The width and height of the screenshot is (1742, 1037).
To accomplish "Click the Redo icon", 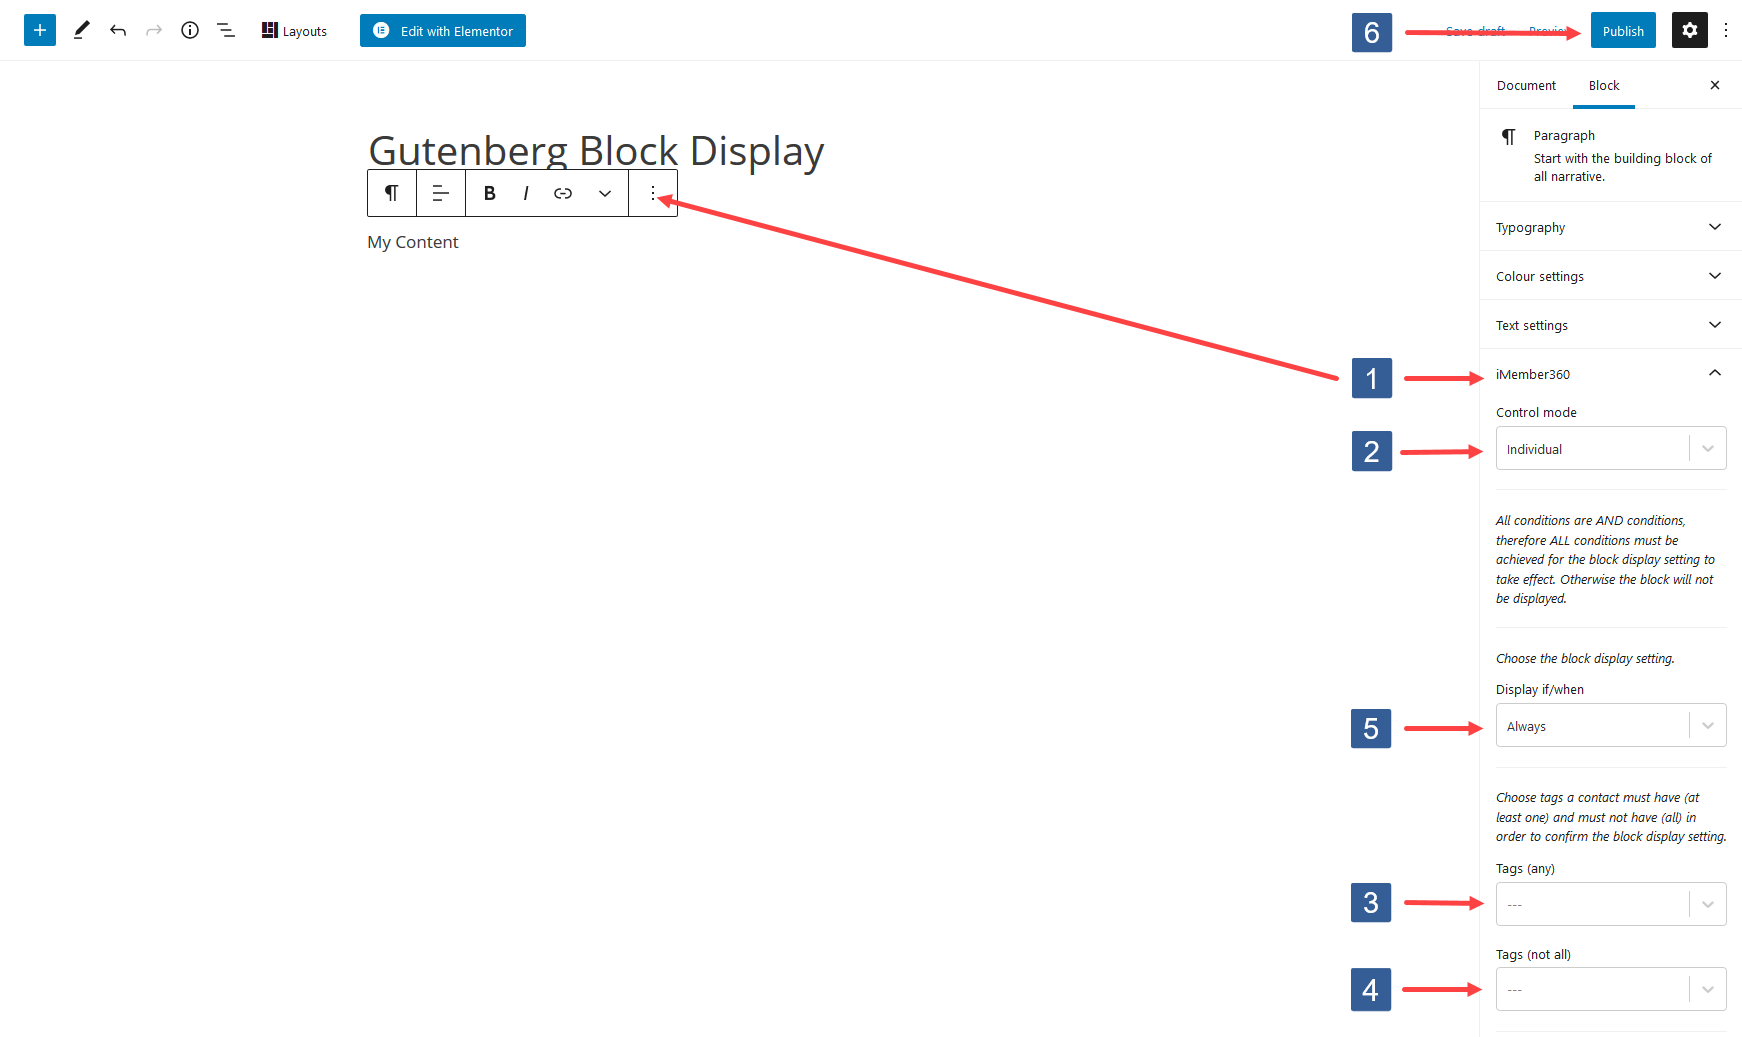I will [x=154, y=30].
